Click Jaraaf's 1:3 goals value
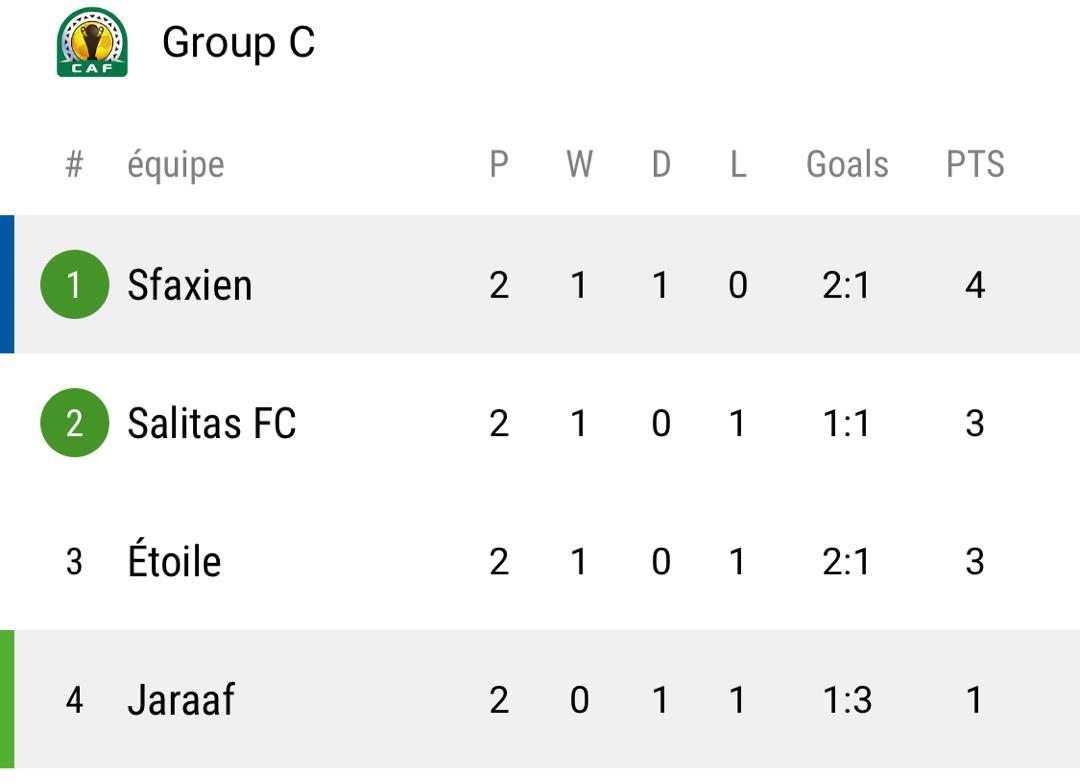1080x784 pixels. tap(847, 700)
